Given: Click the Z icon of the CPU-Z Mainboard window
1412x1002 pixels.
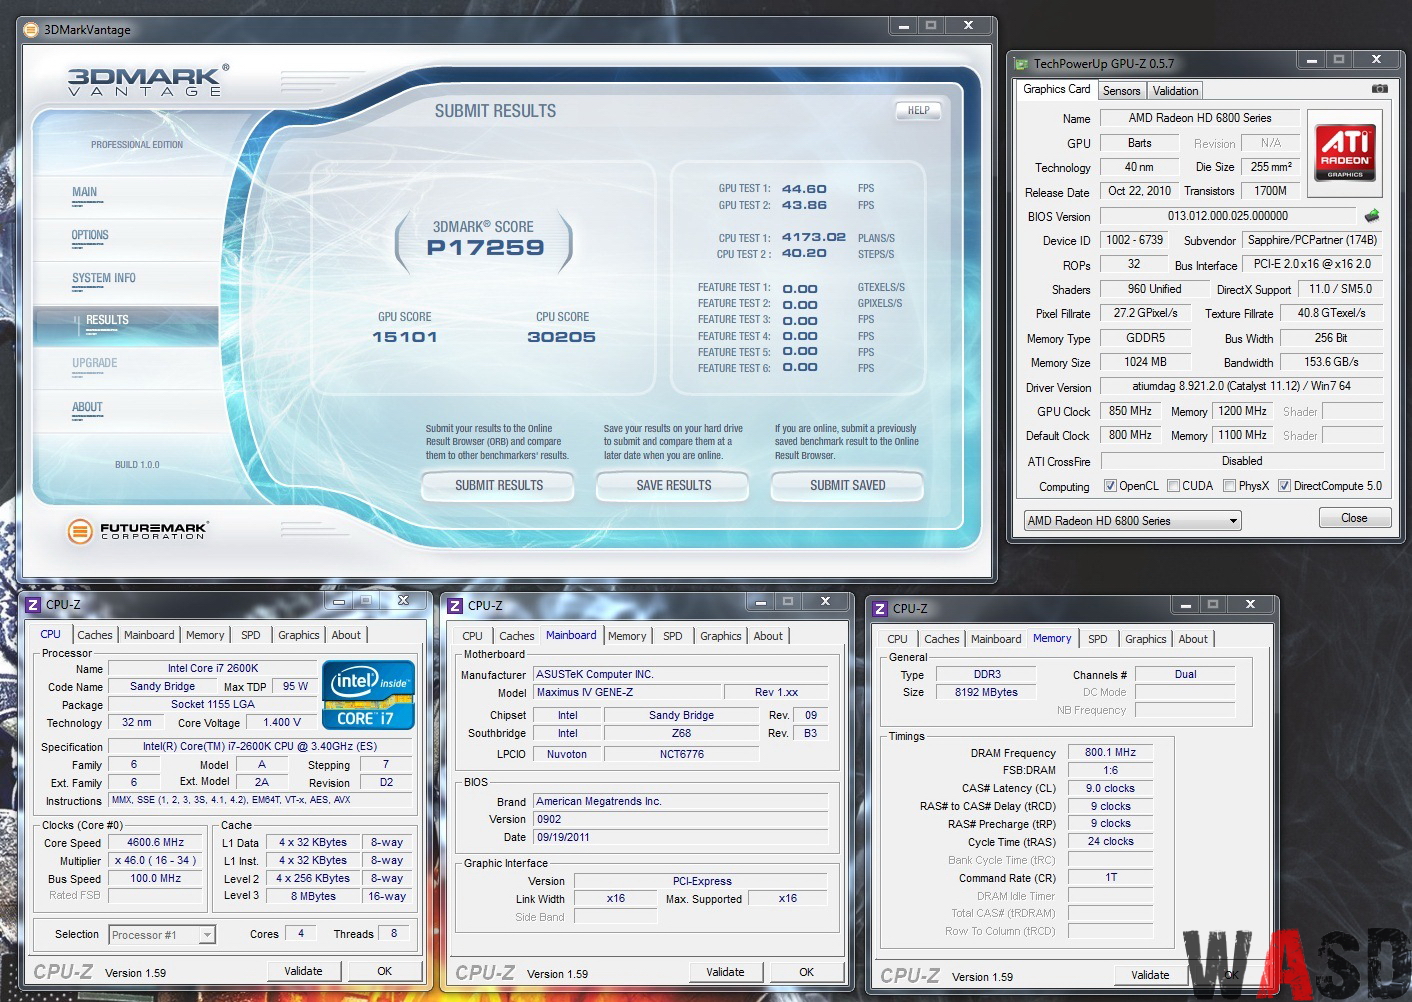Looking at the screenshot, I should coord(455,605).
